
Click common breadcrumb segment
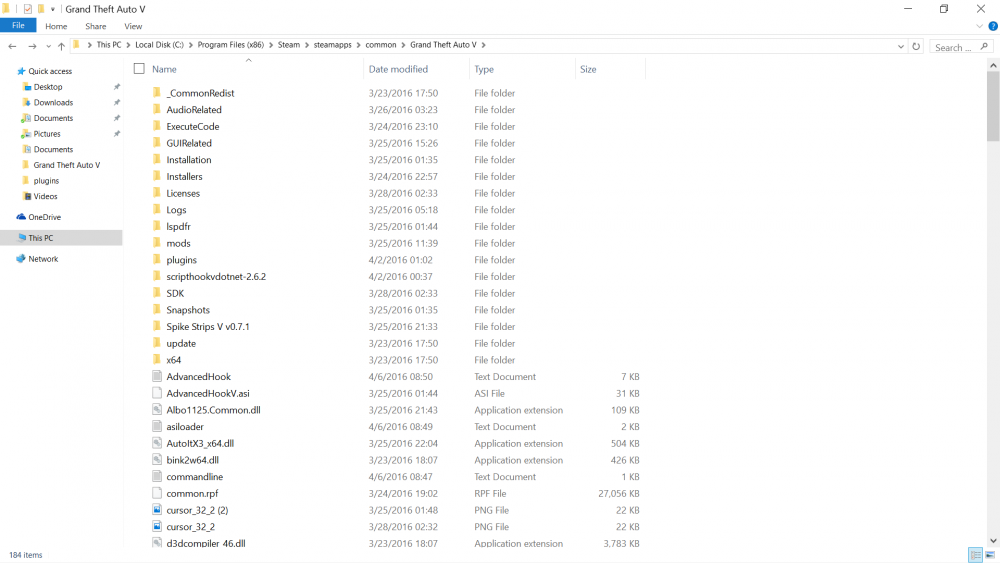click(381, 45)
